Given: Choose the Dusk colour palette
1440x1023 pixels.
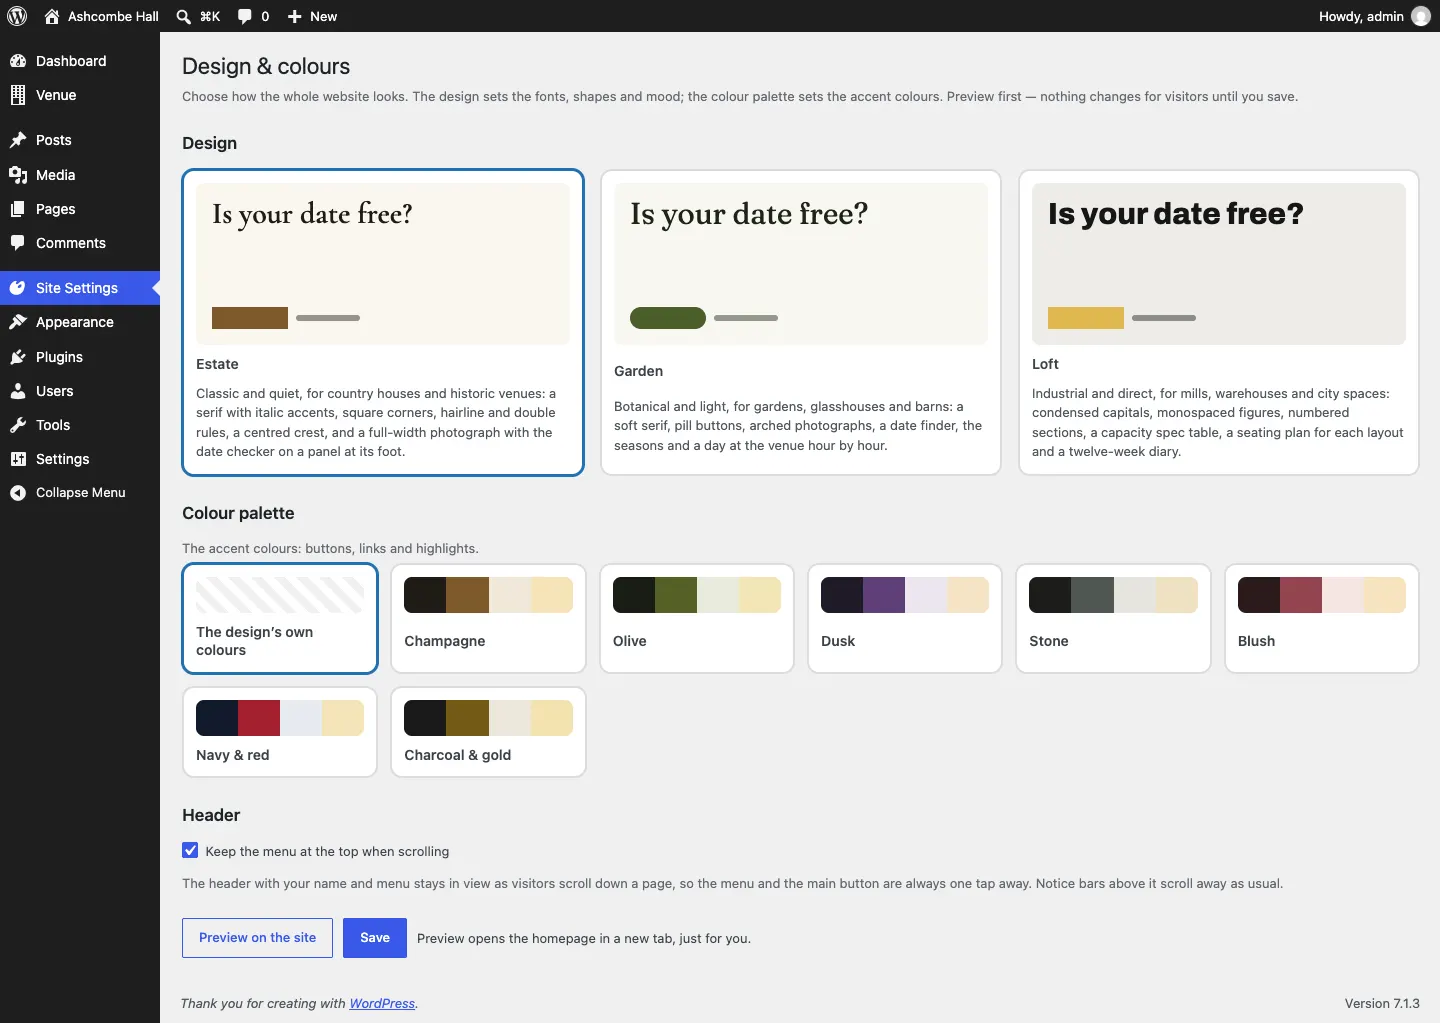Looking at the screenshot, I should pos(905,618).
